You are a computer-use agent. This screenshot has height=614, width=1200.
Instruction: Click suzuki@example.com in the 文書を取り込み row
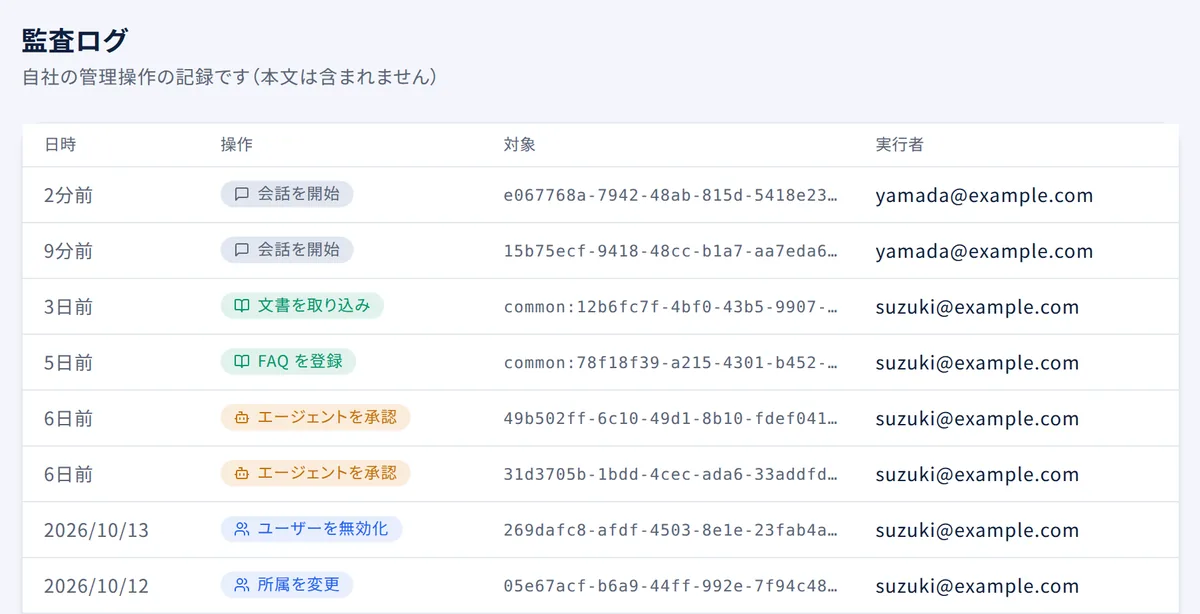(x=978, y=307)
